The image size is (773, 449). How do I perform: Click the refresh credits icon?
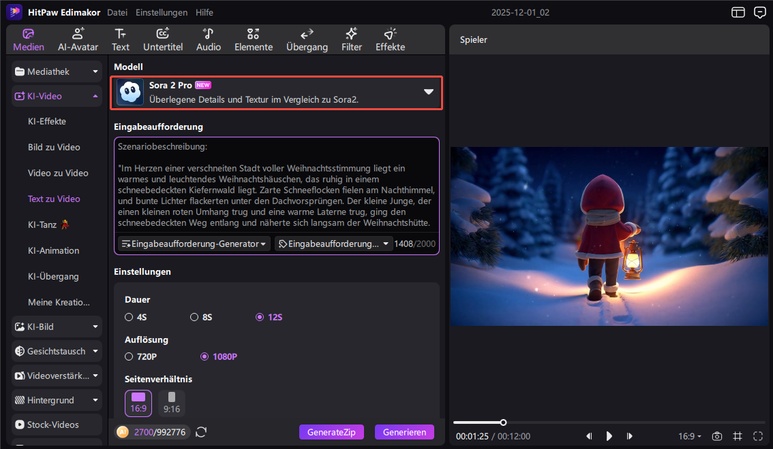[201, 432]
